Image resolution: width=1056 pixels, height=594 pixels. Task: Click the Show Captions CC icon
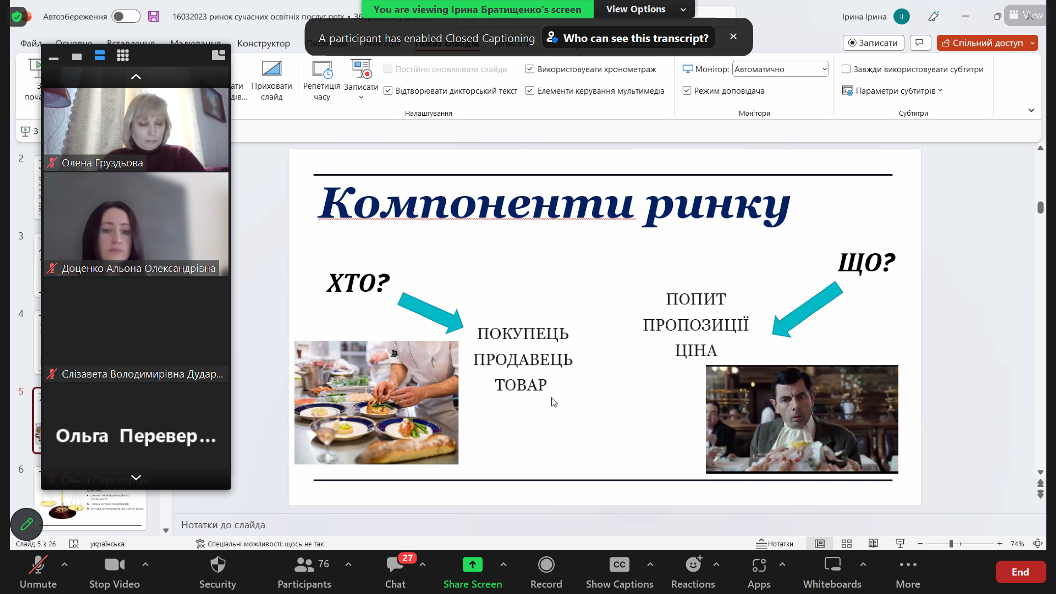[619, 565]
